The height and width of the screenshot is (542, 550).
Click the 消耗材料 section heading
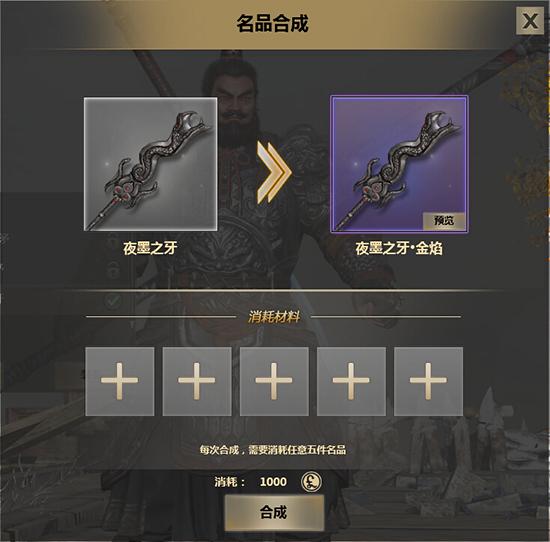coord(274,317)
